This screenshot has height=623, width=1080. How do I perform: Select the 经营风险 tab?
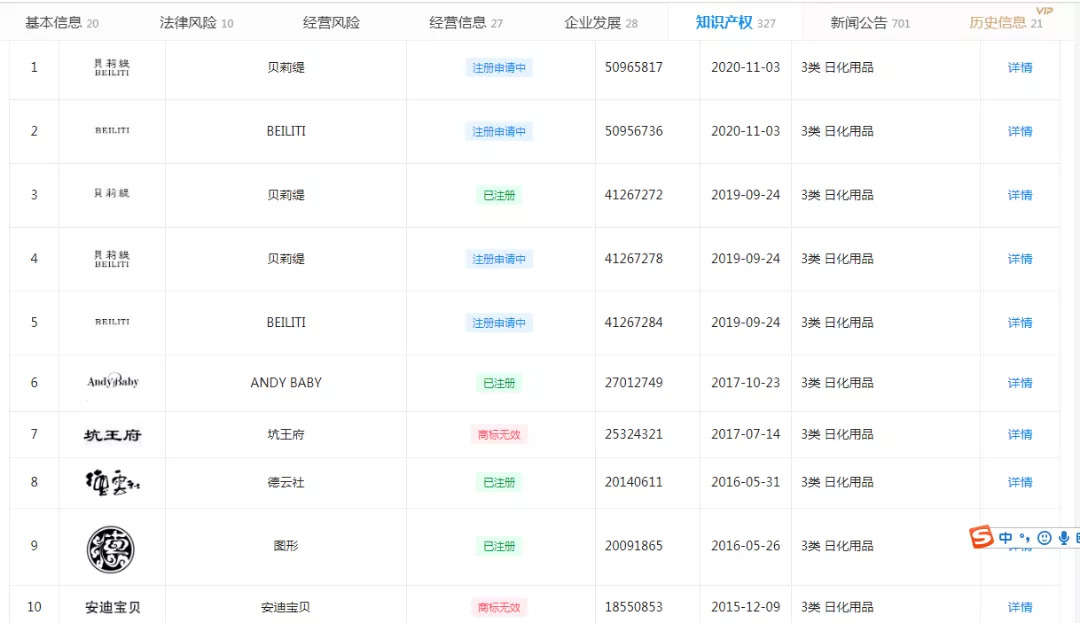(x=331, y=22)
